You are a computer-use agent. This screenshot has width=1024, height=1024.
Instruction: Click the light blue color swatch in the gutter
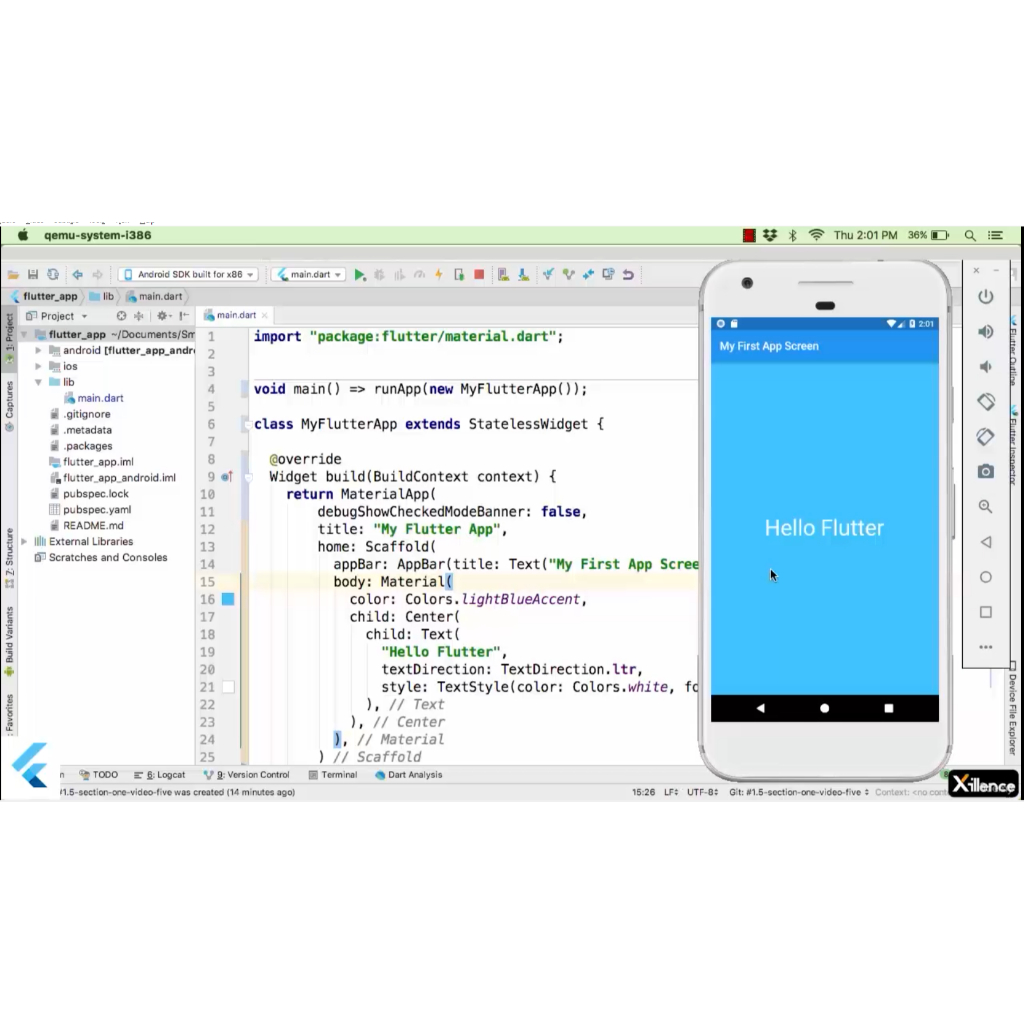point(228,599)
